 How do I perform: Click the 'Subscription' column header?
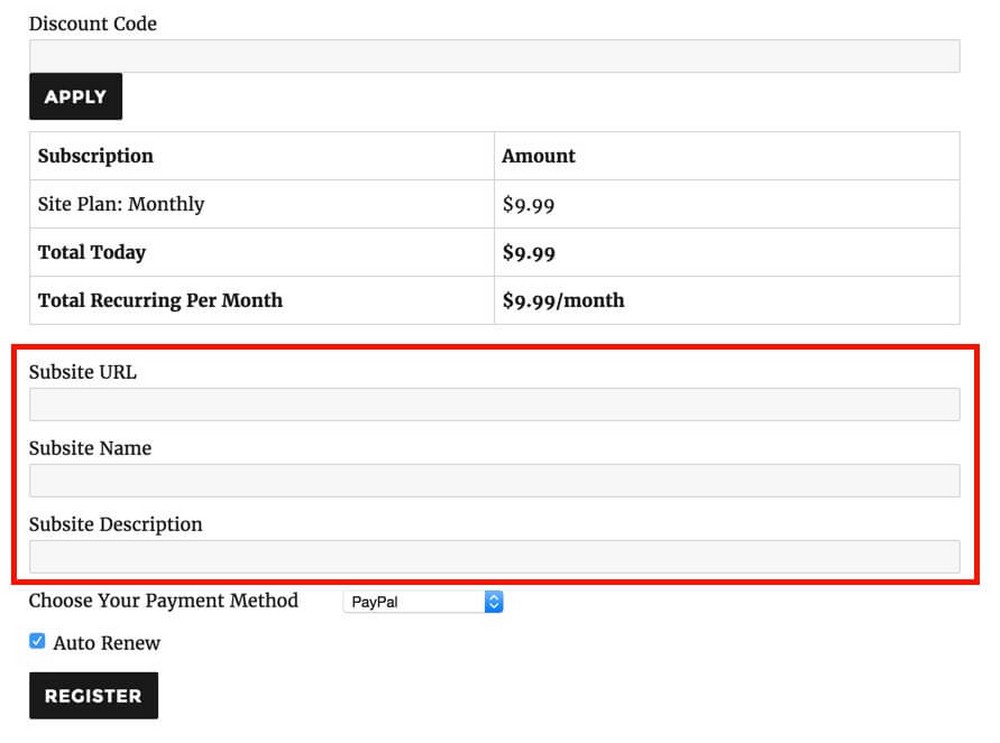(96, 156)
